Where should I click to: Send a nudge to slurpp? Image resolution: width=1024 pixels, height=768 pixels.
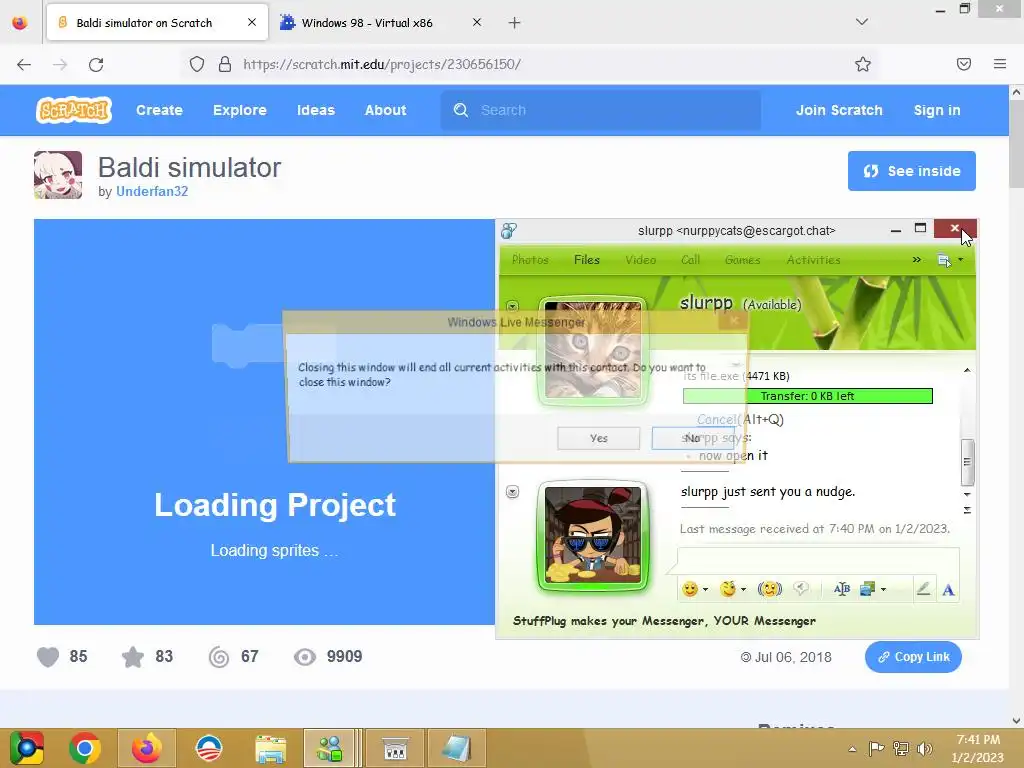click(x=770, y=589)
